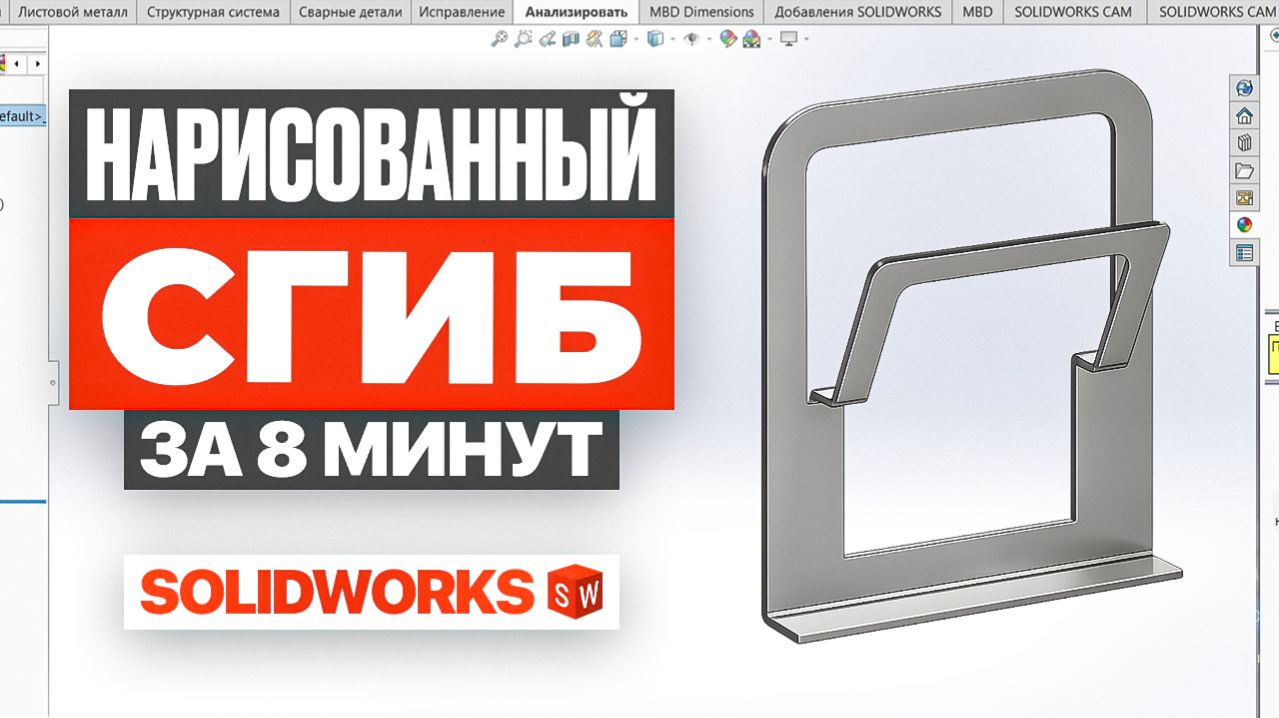
Task: Open the Добавления SOLIDWORKS tab
Action: [x=857, y=12]
